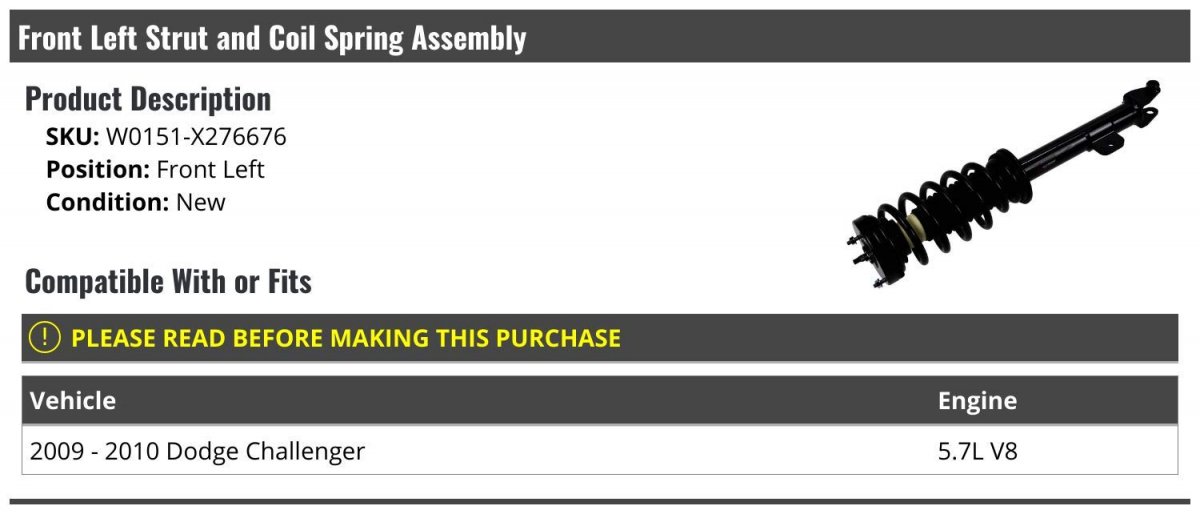Click the yellow exclamation warning icon
The height and width of the screenshot is (514, 1200).
click(46, 337)
